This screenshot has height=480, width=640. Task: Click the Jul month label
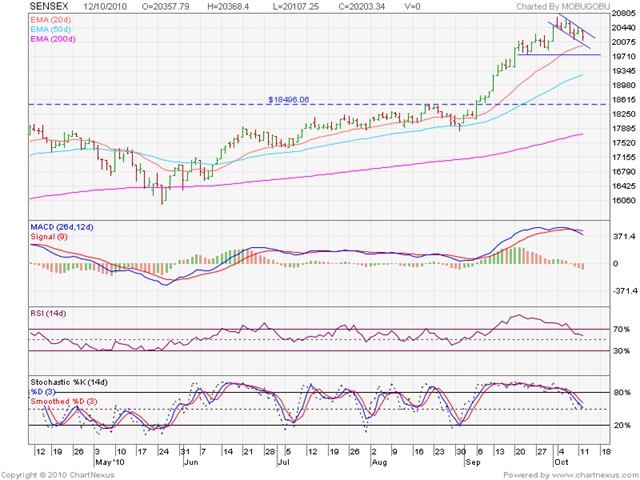click(283, 462)
